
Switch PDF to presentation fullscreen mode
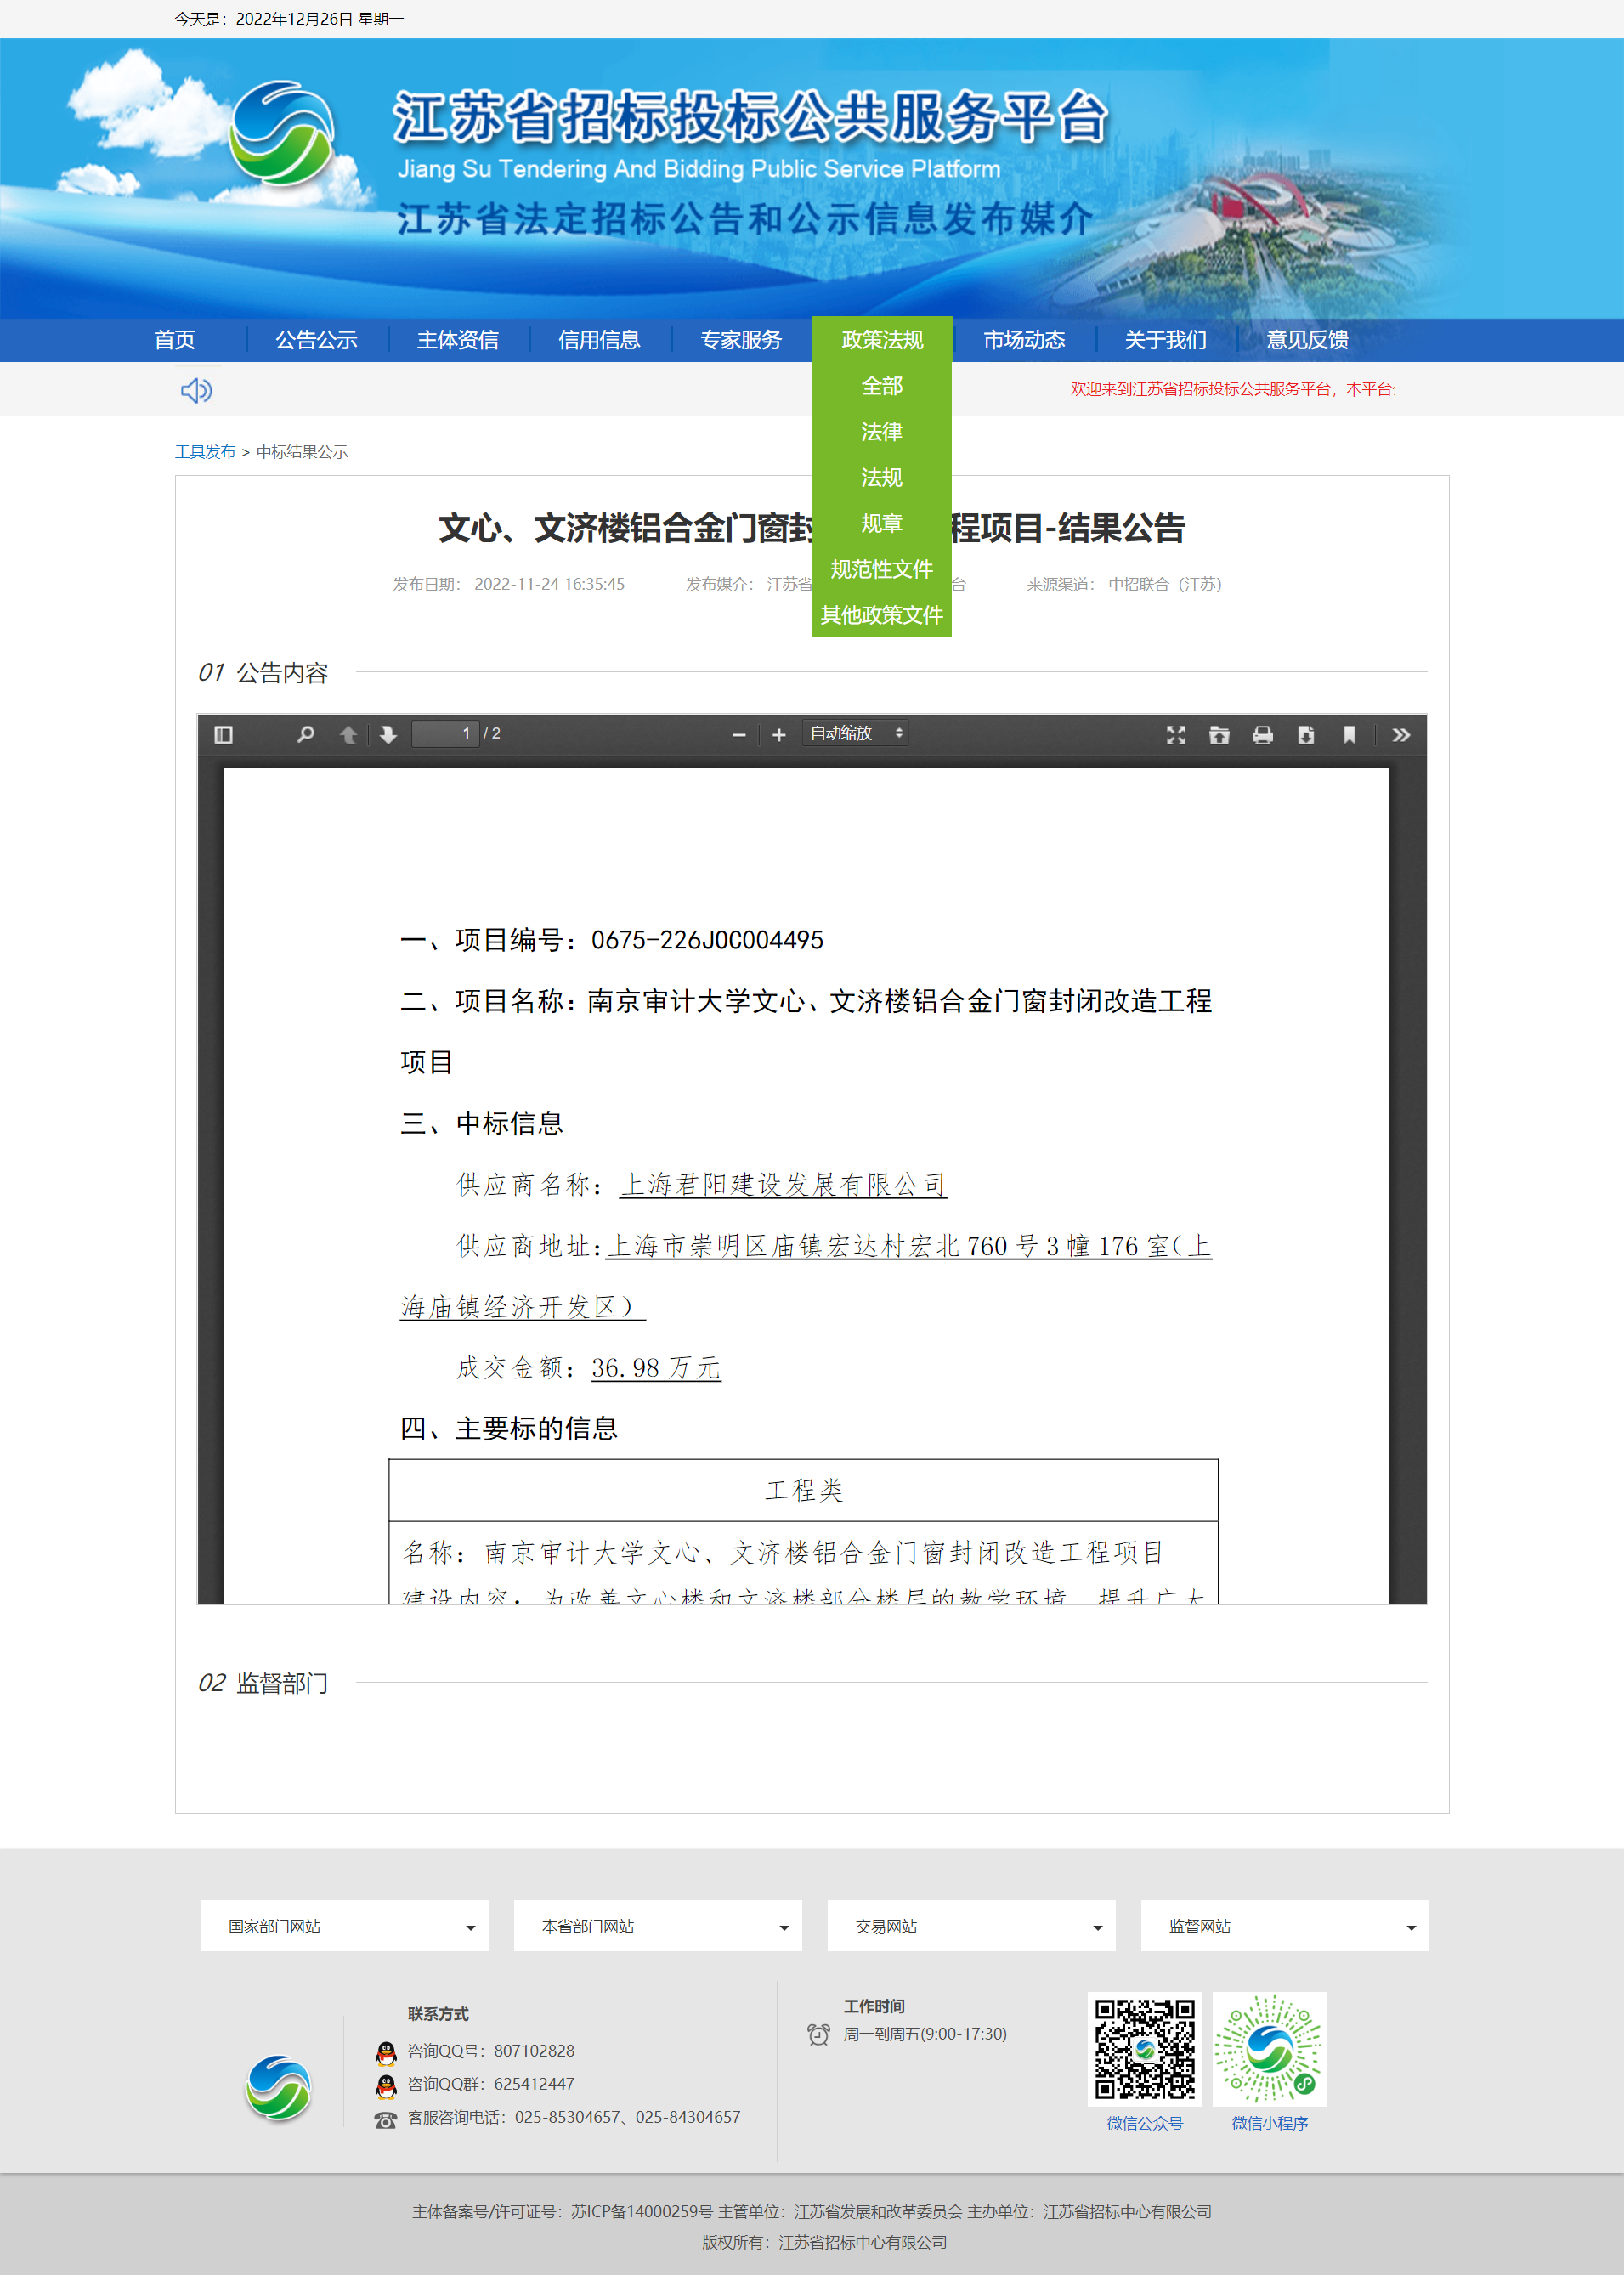(x=1176, y=735)
